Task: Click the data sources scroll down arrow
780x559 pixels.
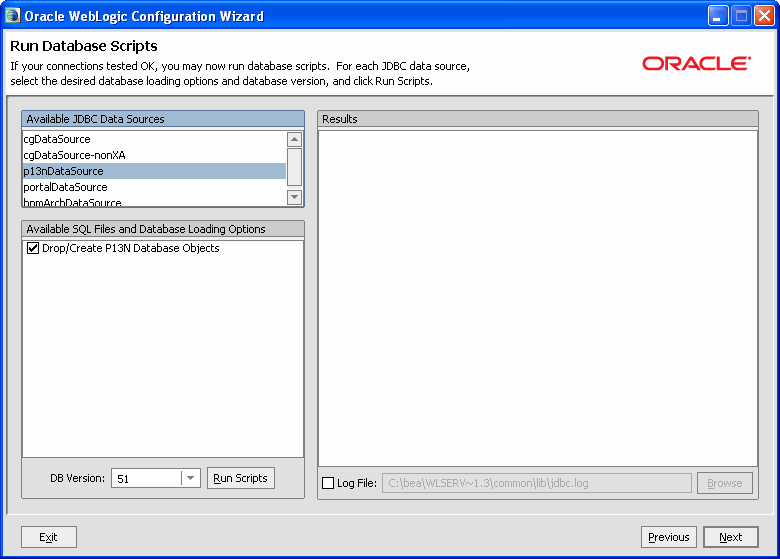Action: coord(294,197)
